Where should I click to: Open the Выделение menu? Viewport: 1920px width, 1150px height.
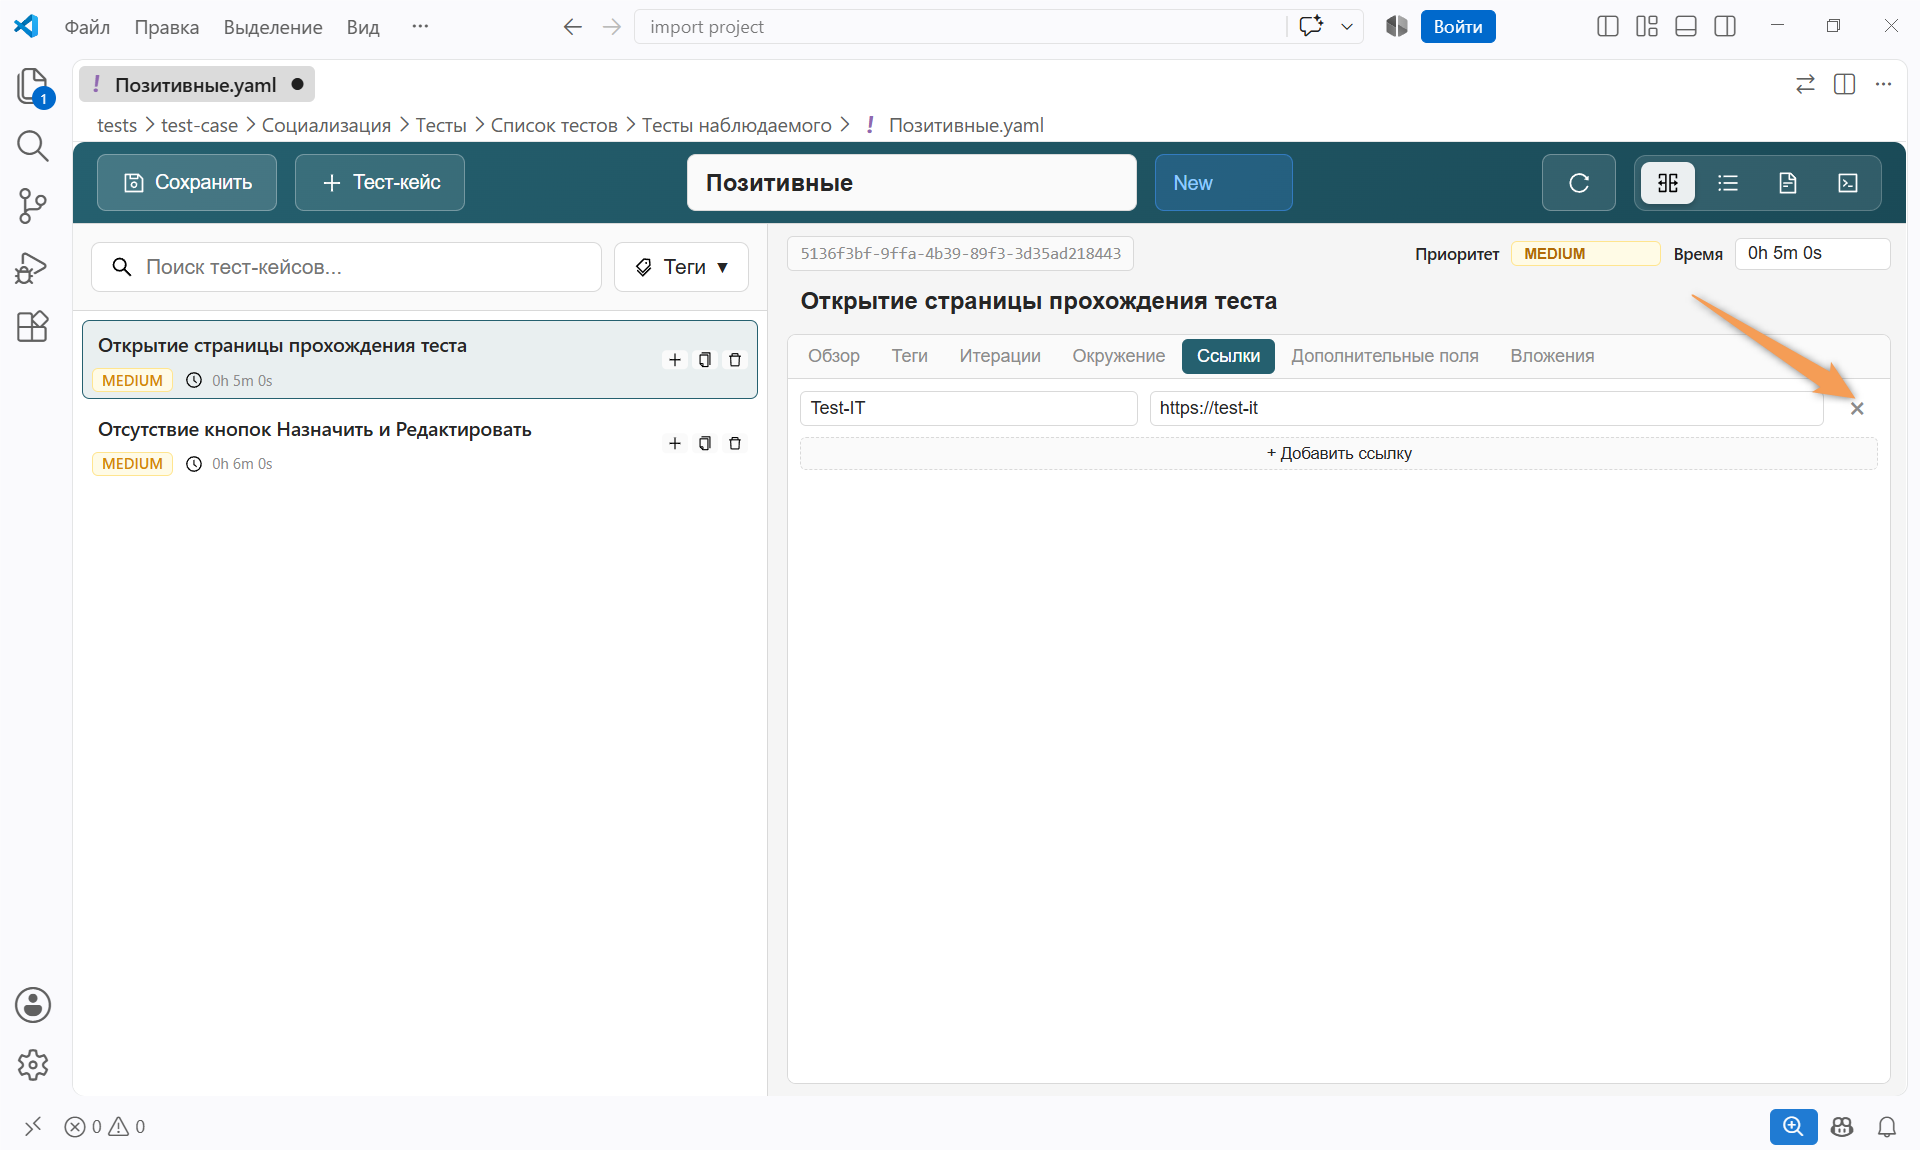(273, 27)
